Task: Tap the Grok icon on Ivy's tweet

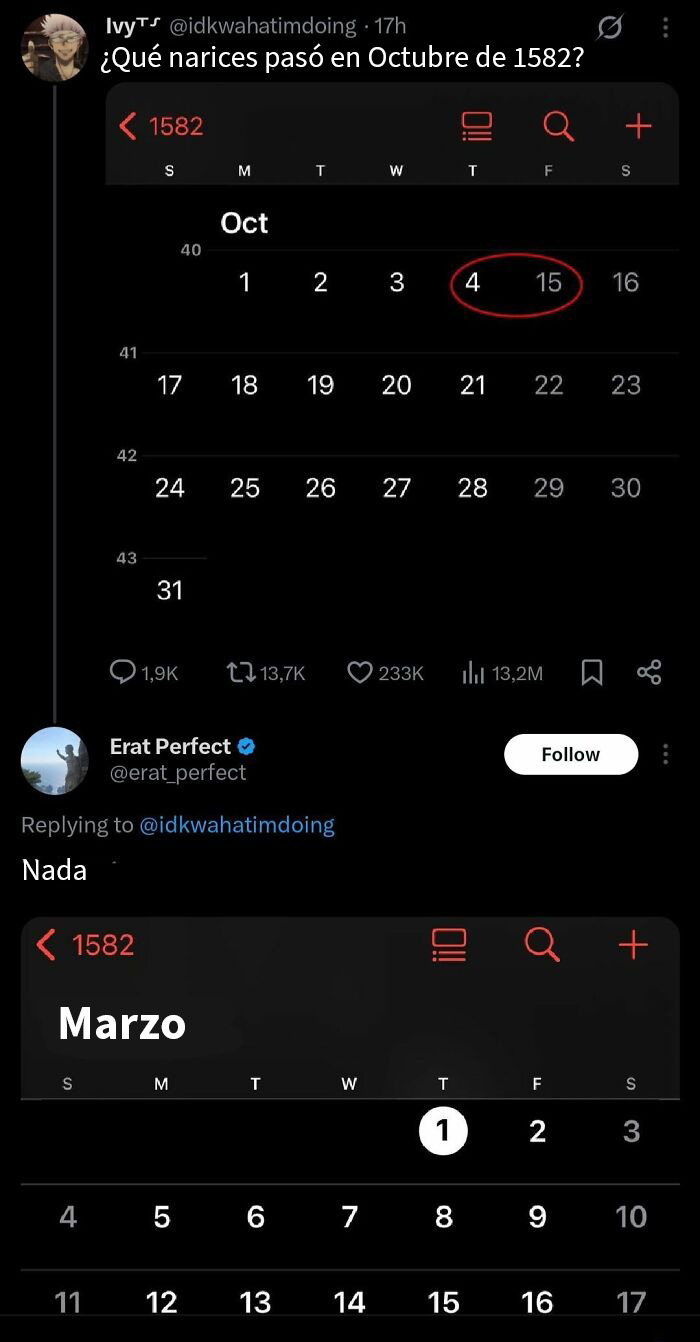Action: tap(609, 29)
